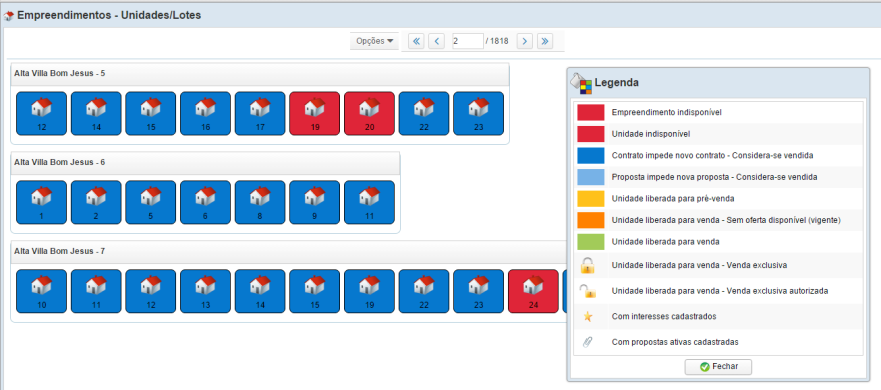Click the closed padlock Venda exclusiva icon
Viewport: 881px width, 390px height.
tap(588, 265)
